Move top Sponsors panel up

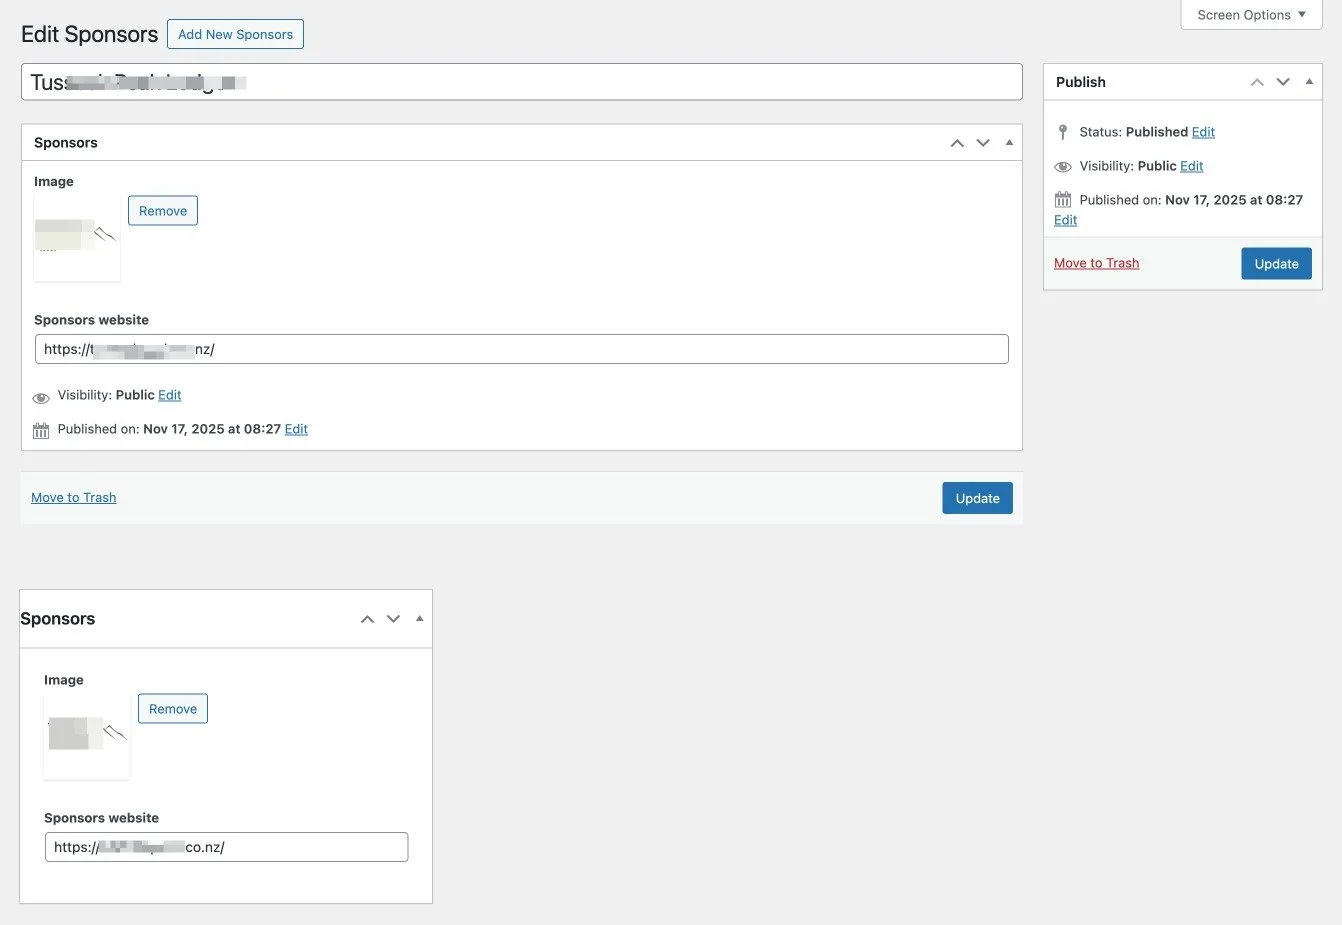[x=957, y=143]
